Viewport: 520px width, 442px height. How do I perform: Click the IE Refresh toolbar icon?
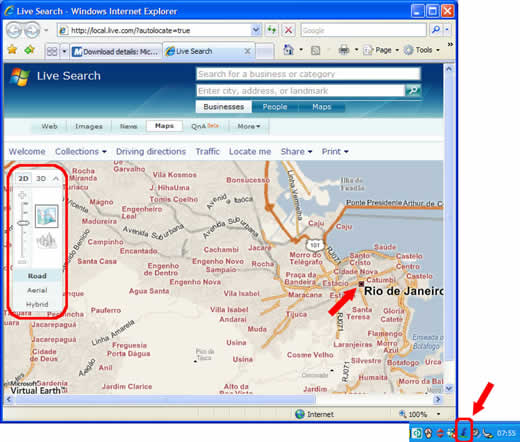coord(272,30)
